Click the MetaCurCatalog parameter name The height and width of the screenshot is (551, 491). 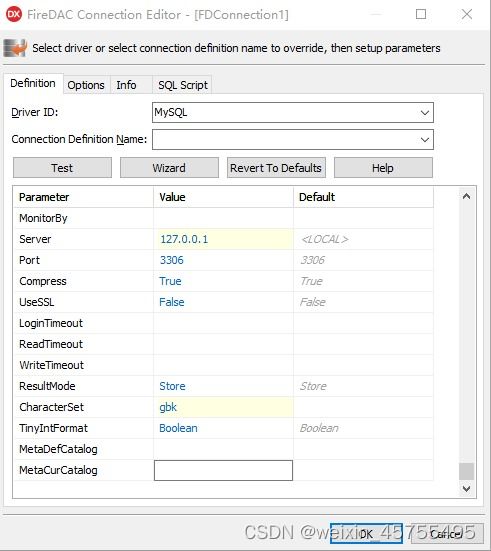58,470
